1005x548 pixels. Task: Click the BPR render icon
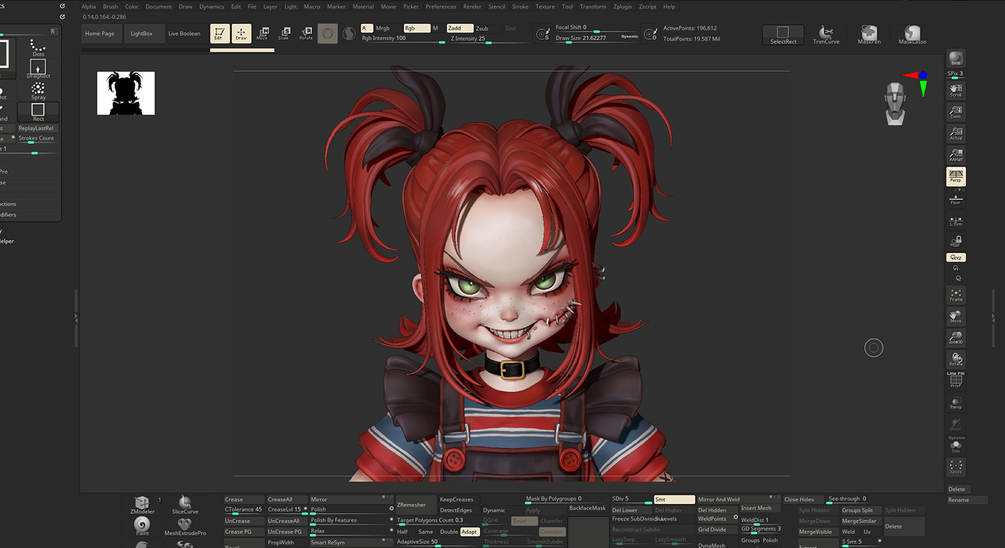click(956, 58)
